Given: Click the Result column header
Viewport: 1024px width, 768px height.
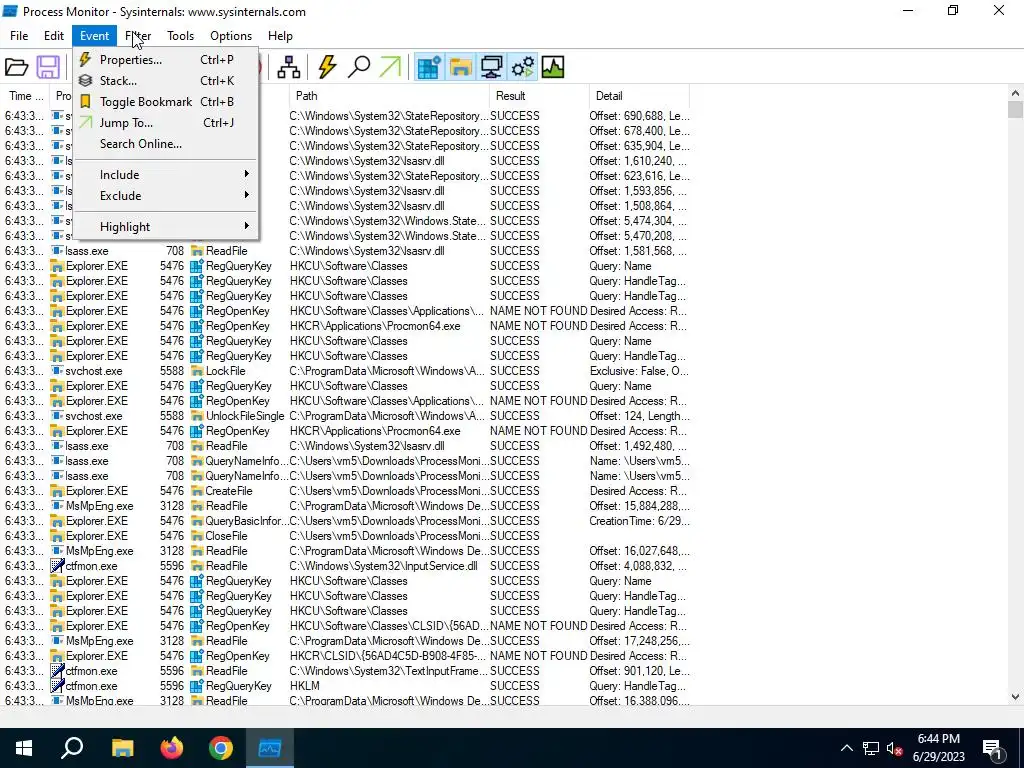Looking at the screenshot, I should (x=539, y=96).
